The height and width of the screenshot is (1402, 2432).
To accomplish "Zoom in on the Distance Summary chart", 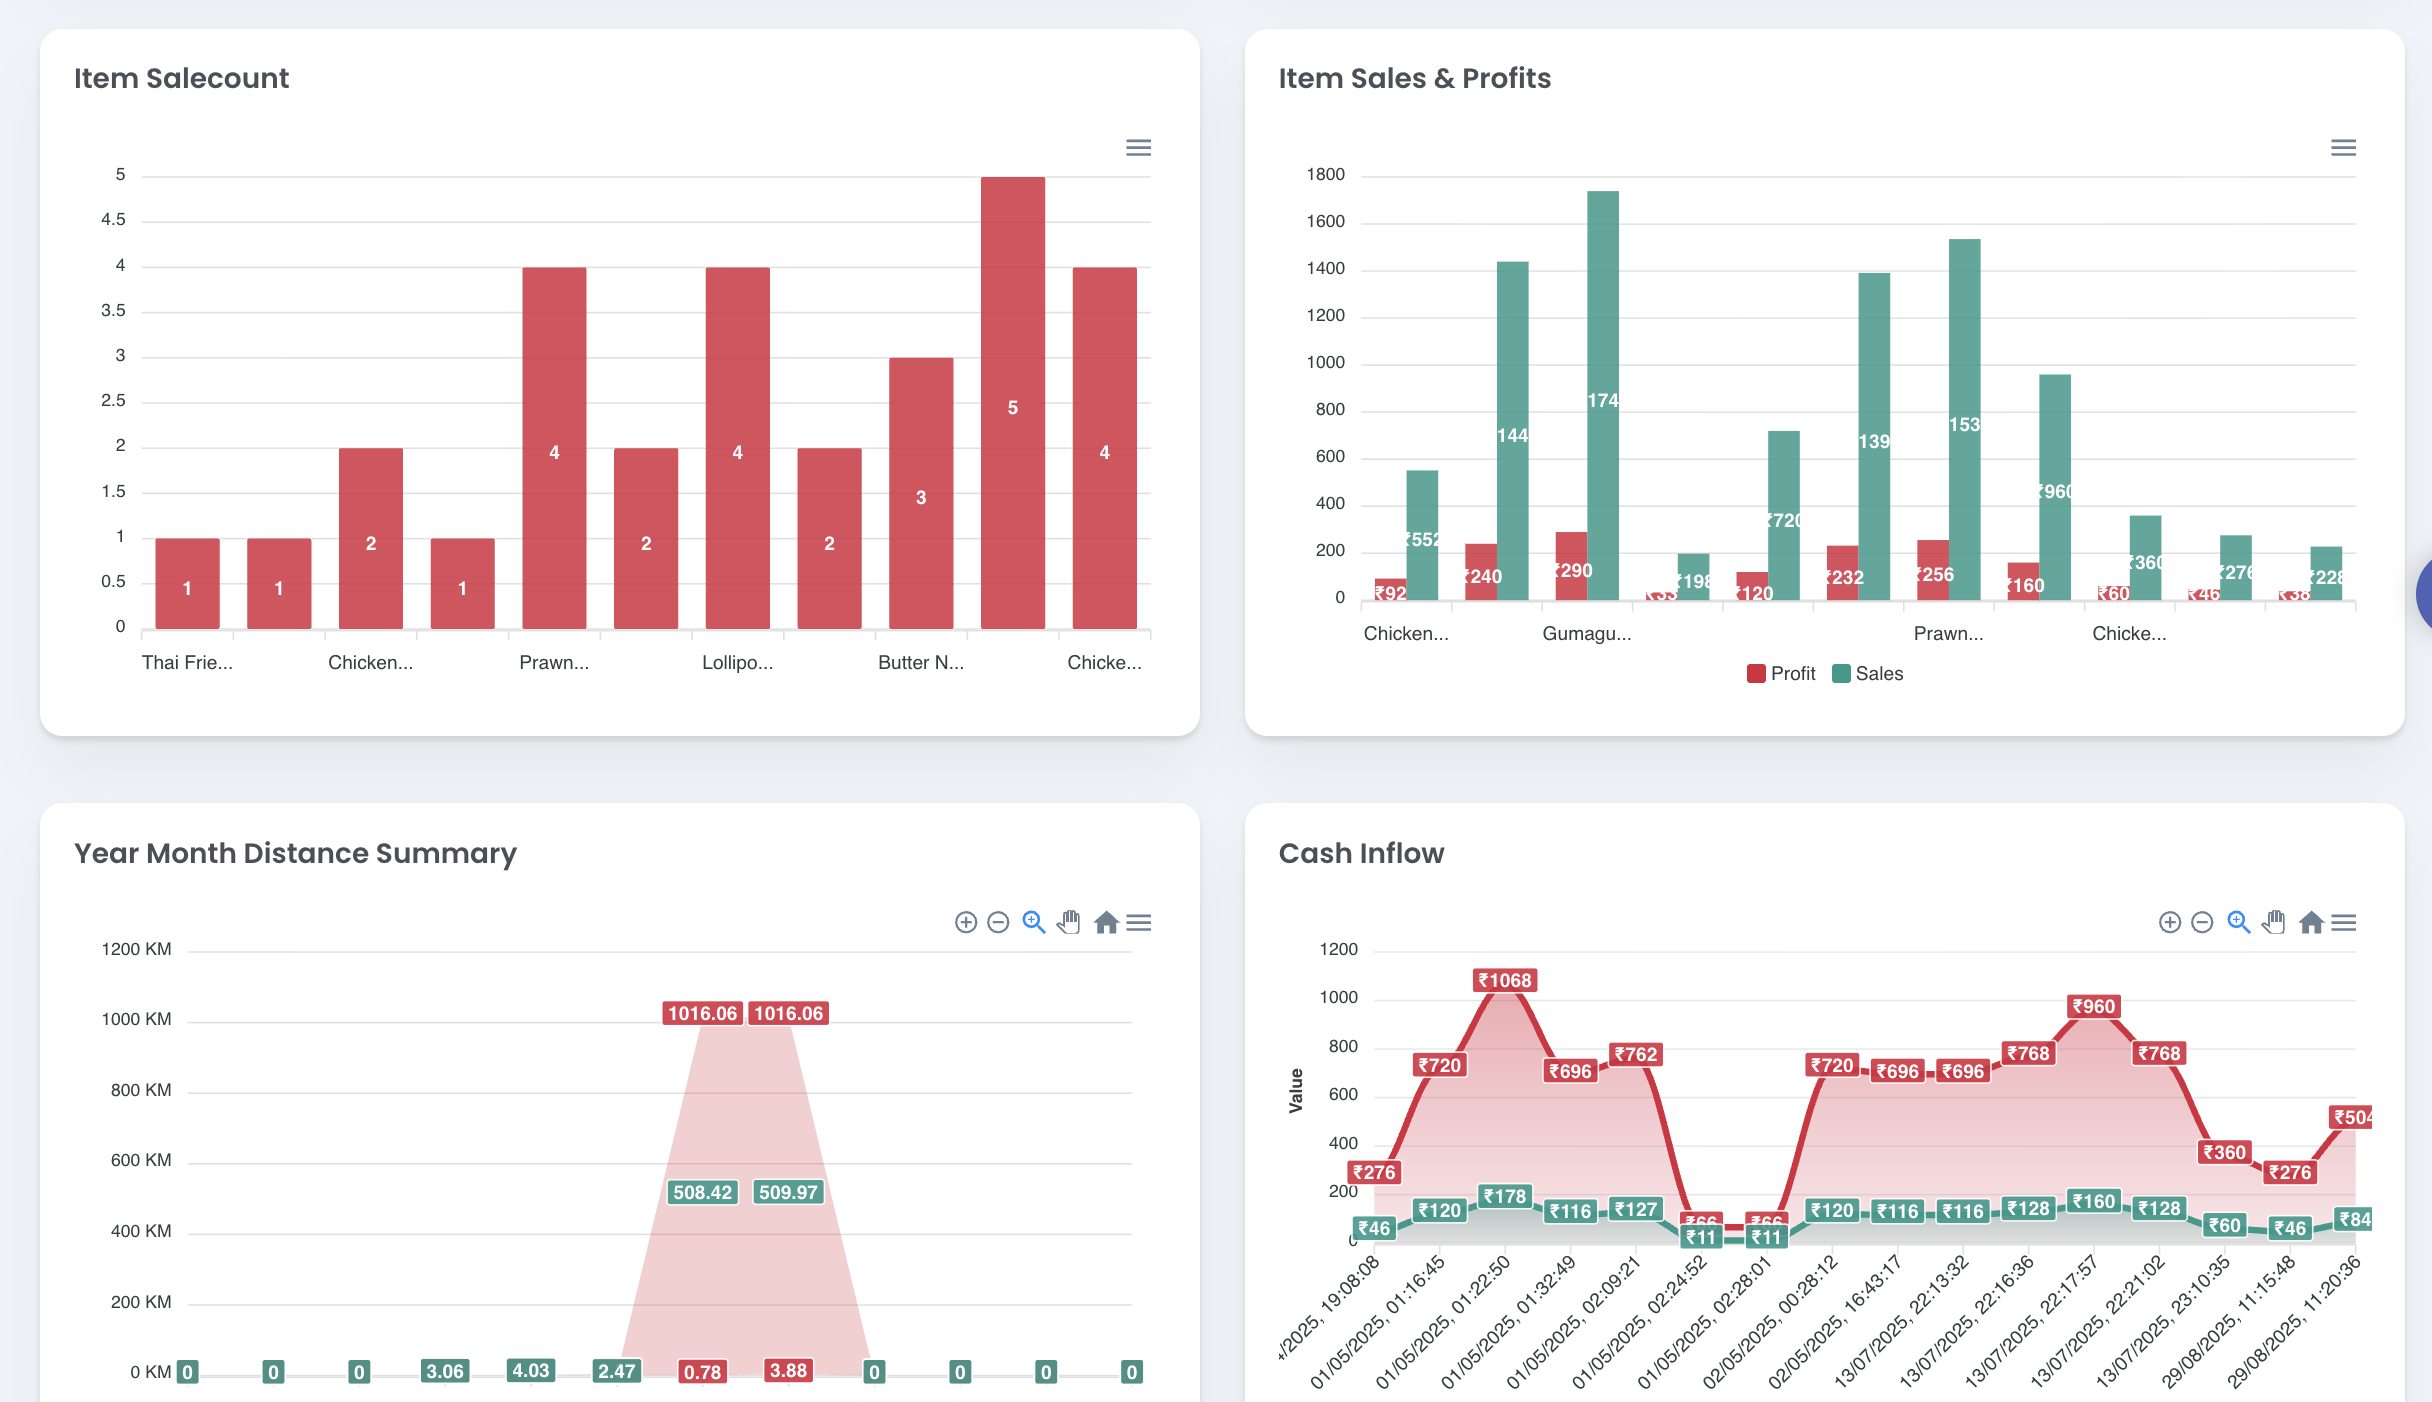I will click(x=965, y=922).
